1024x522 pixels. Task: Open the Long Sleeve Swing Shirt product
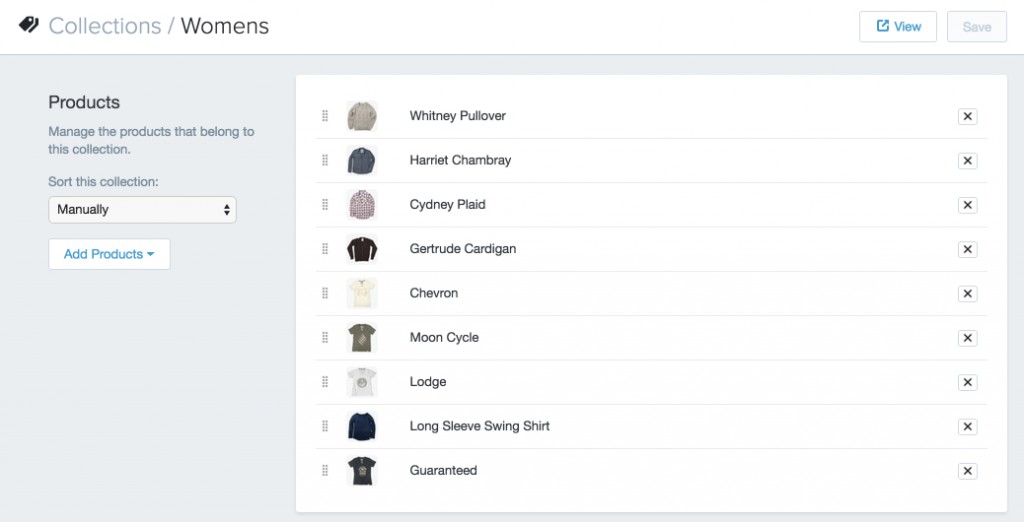479,426
